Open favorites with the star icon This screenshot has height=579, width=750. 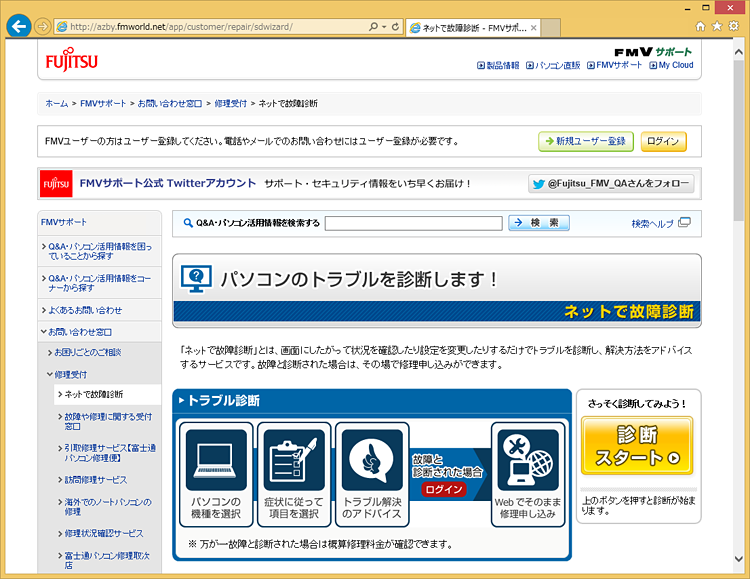717,26
